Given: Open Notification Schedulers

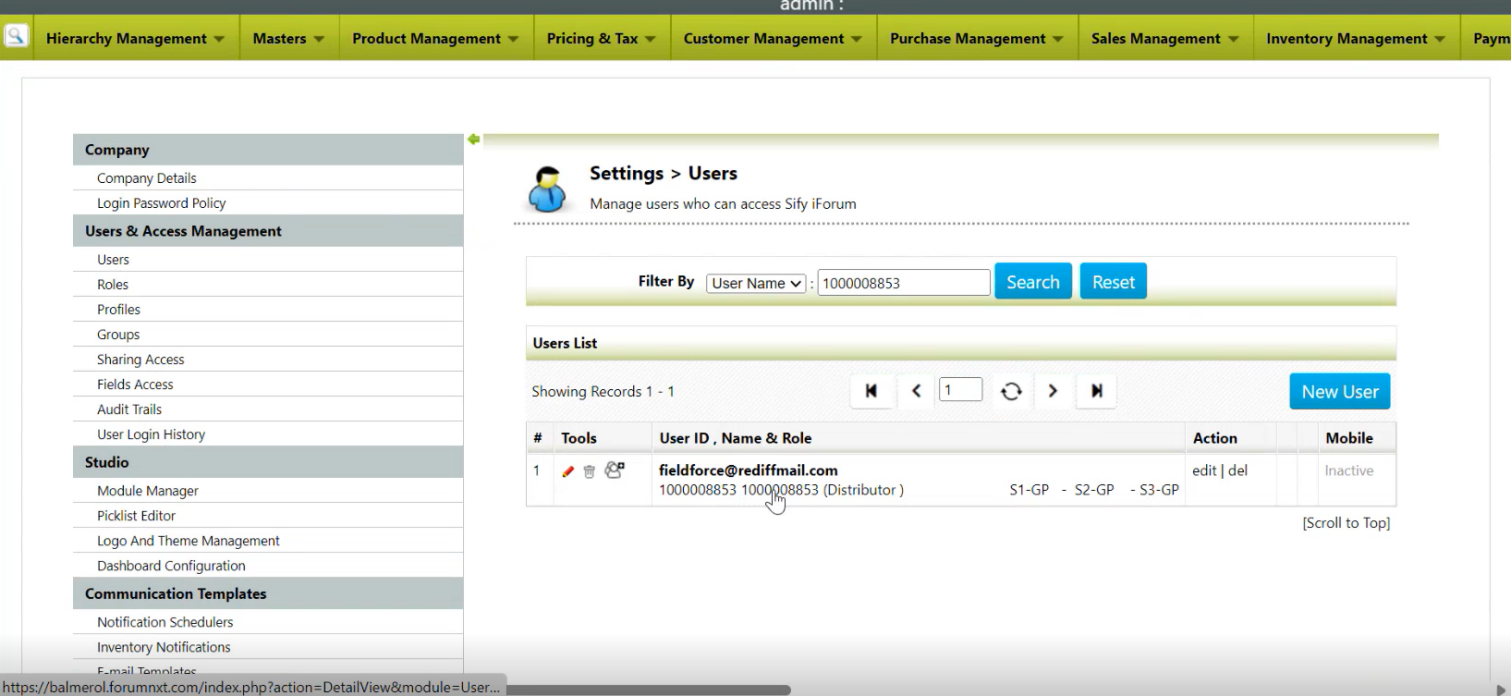Looking at the screenshot, I should click(165, 622).
